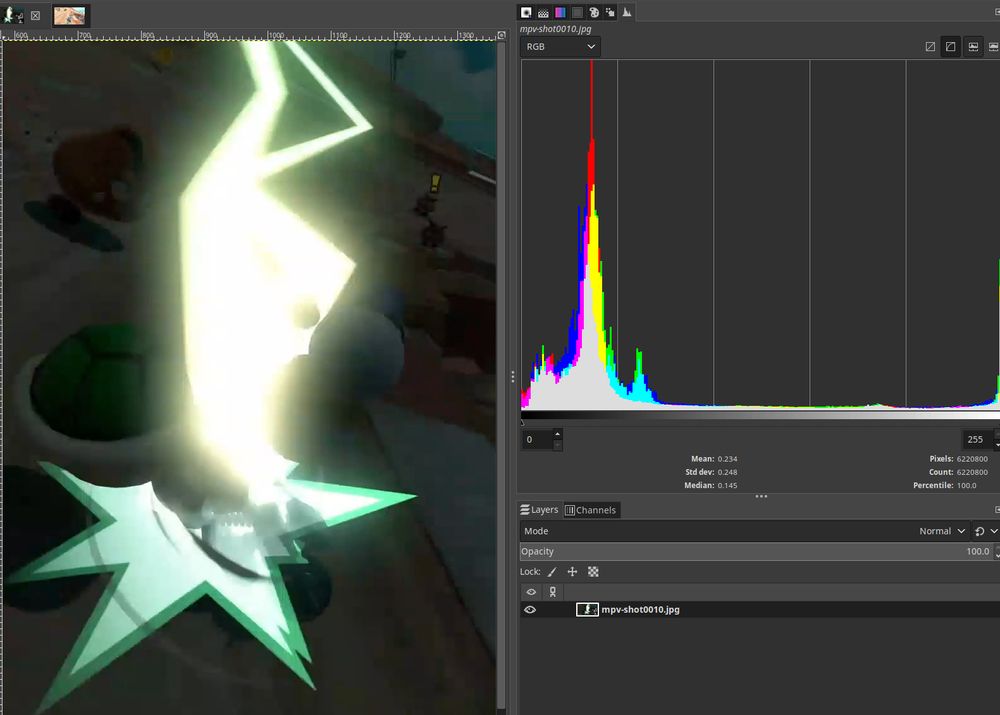Open the Palettes dockable tab icon

point(594,12)
